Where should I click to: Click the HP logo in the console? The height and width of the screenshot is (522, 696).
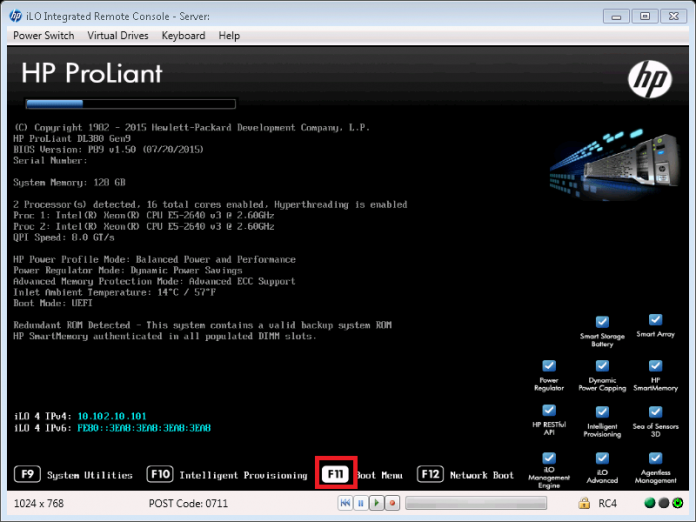650,79
